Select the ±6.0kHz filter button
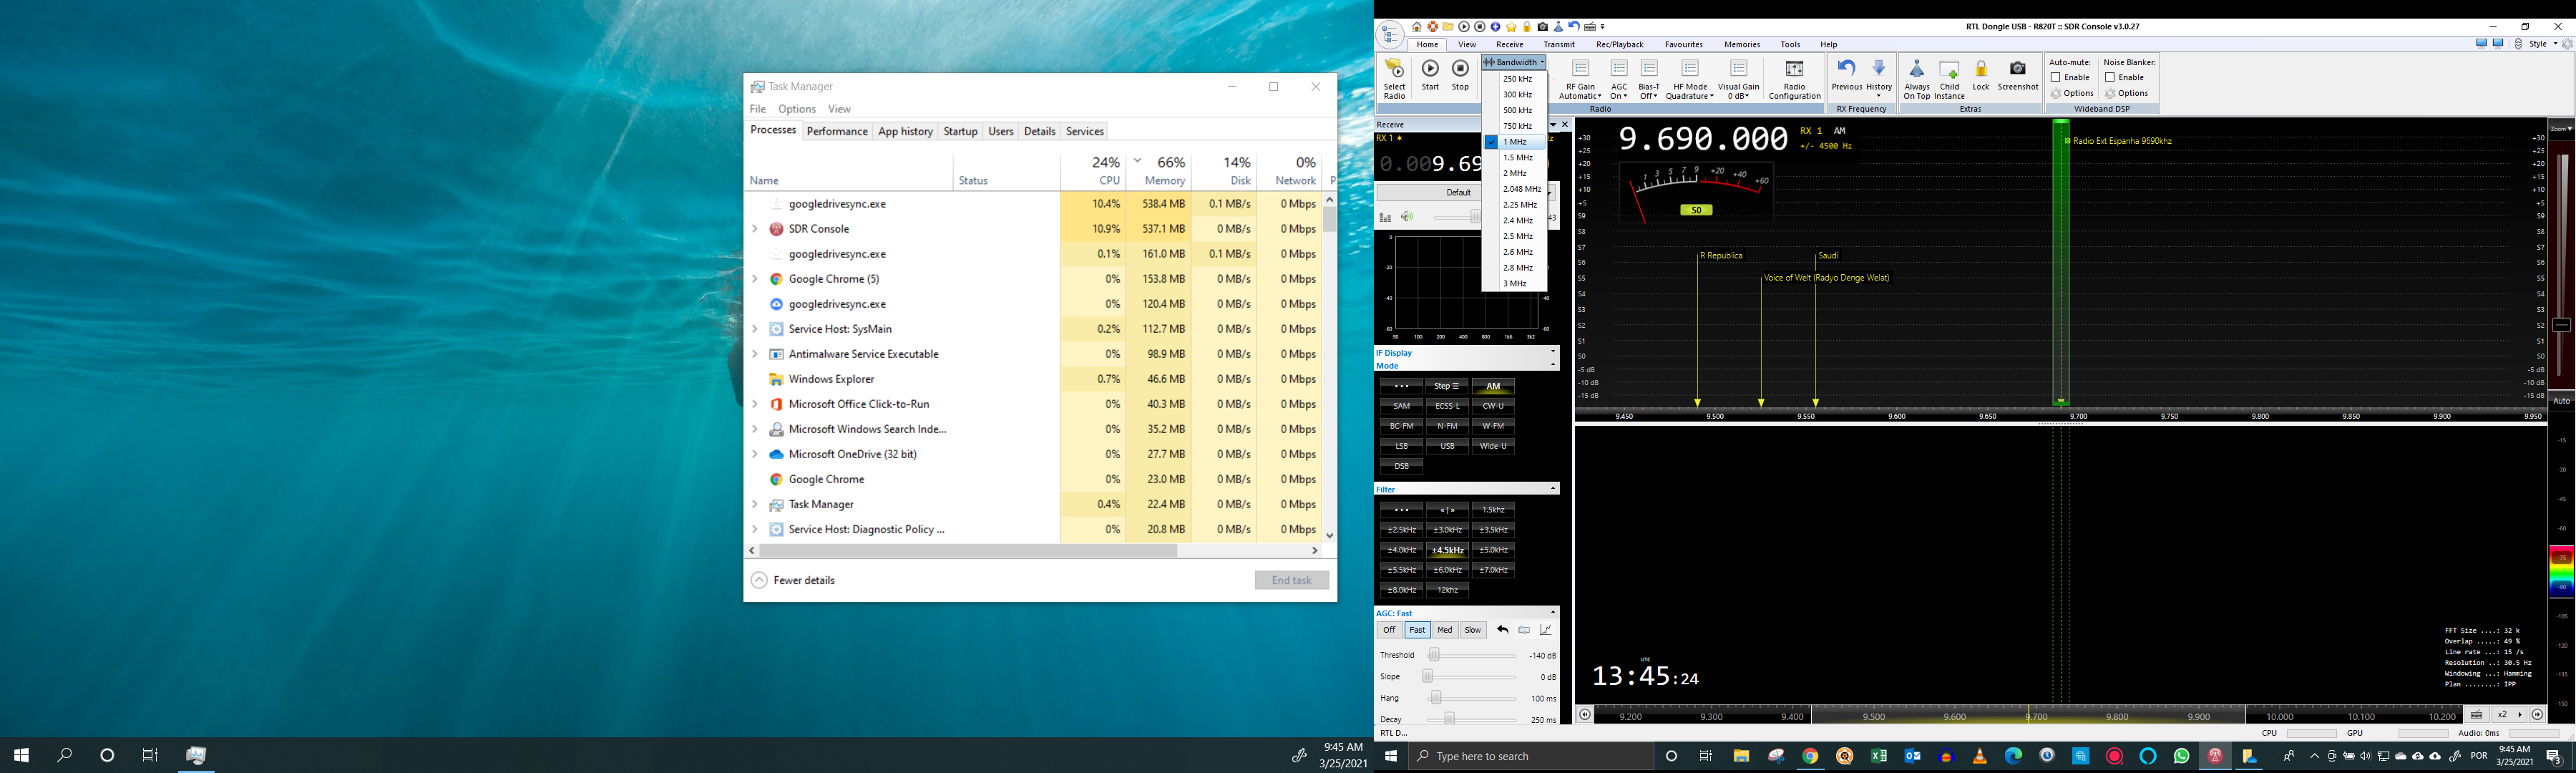2576x773 pixels. (x=1447, y=570)
